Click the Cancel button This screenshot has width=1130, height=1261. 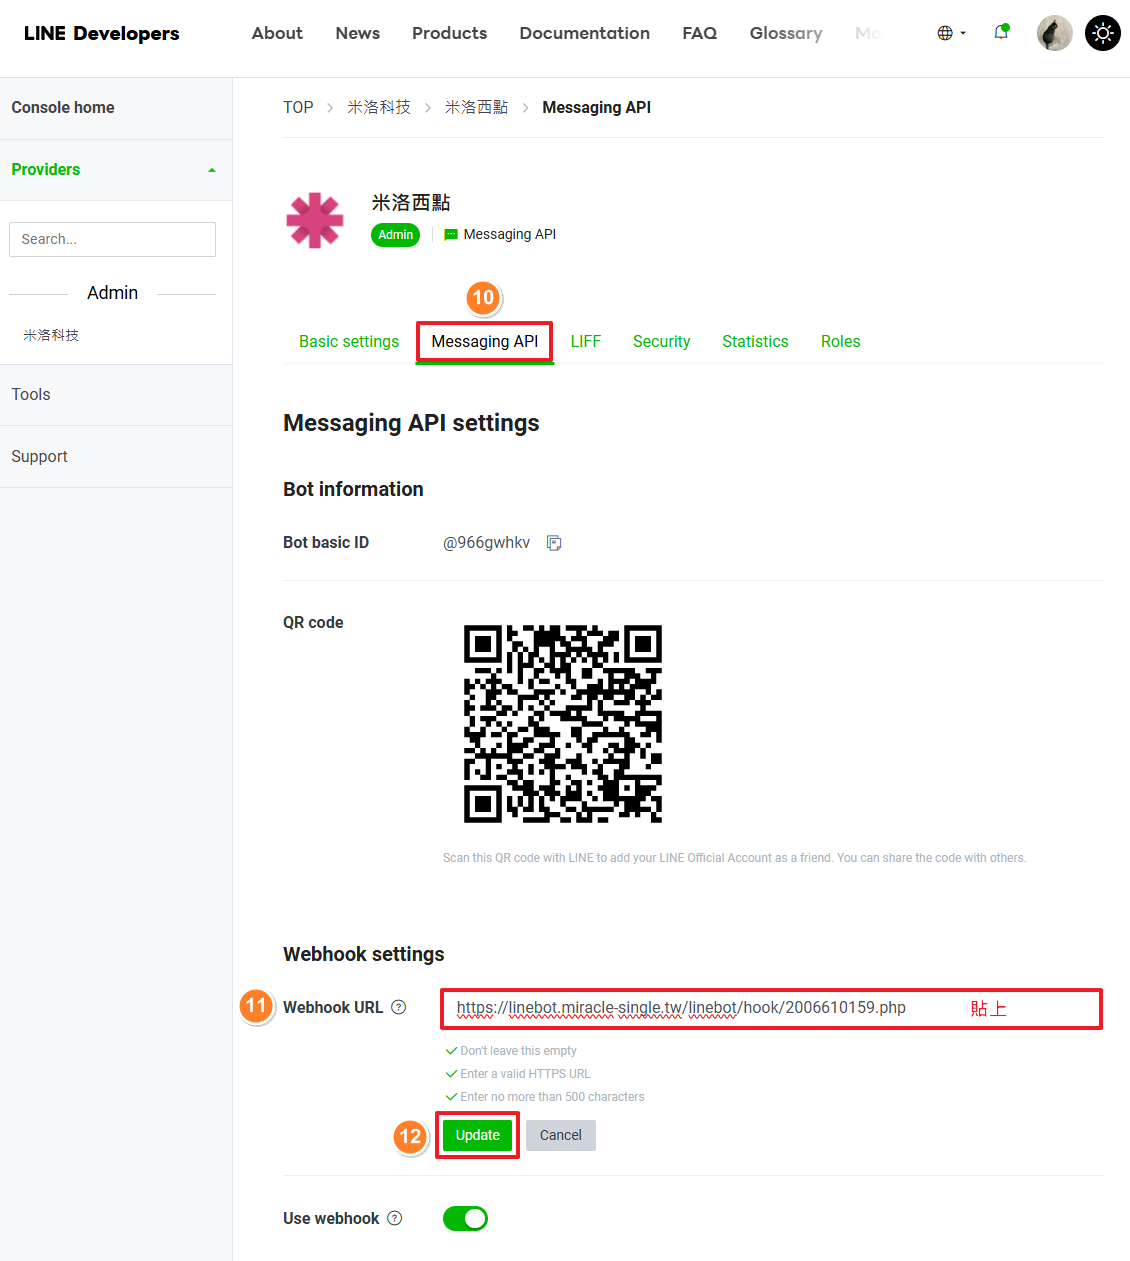(x=560, y=1135)
